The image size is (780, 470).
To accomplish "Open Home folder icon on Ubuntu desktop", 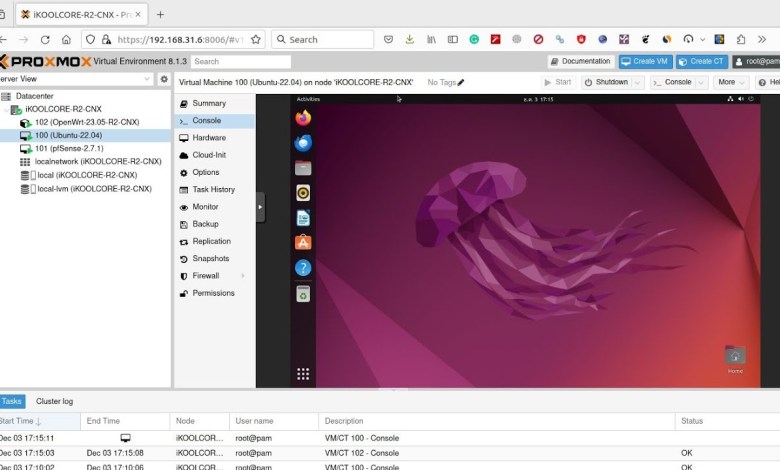I will click(x=735, y=359).
